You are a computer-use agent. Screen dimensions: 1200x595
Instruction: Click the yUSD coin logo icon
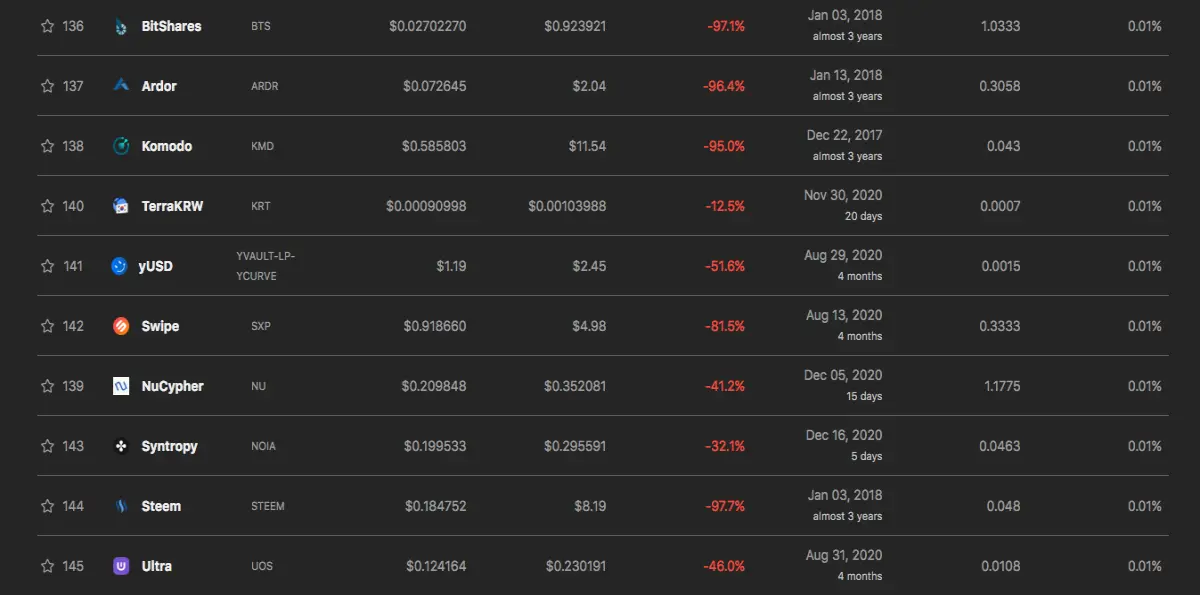(x=121, y=266)
